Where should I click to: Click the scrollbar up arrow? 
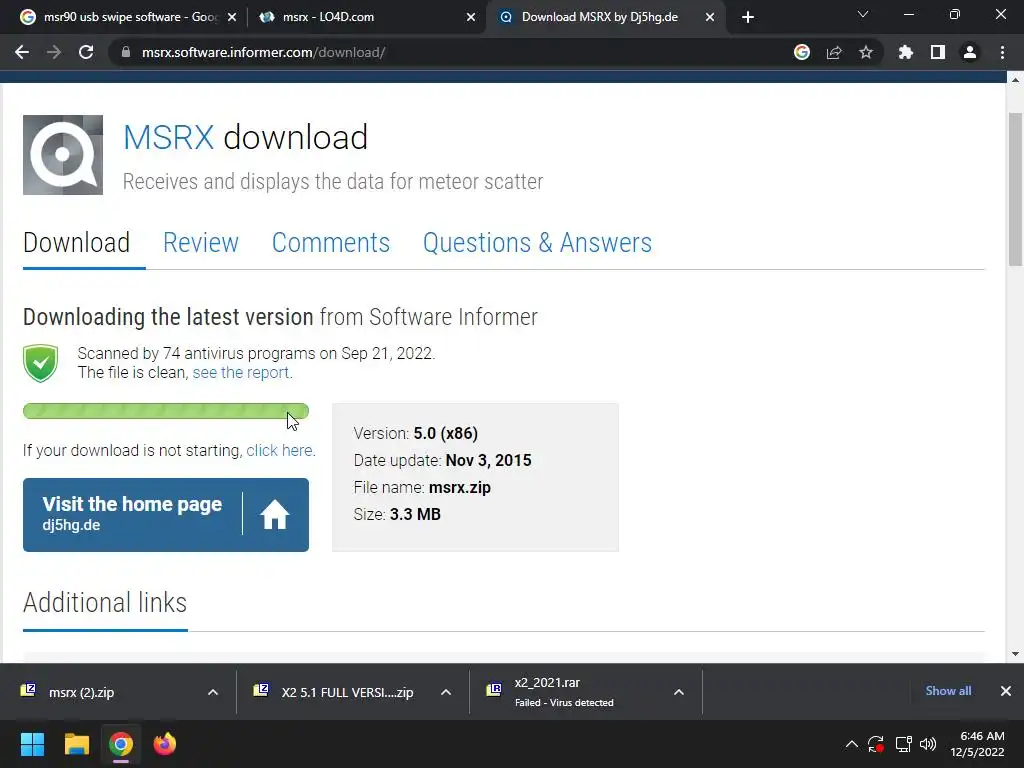1015,80
